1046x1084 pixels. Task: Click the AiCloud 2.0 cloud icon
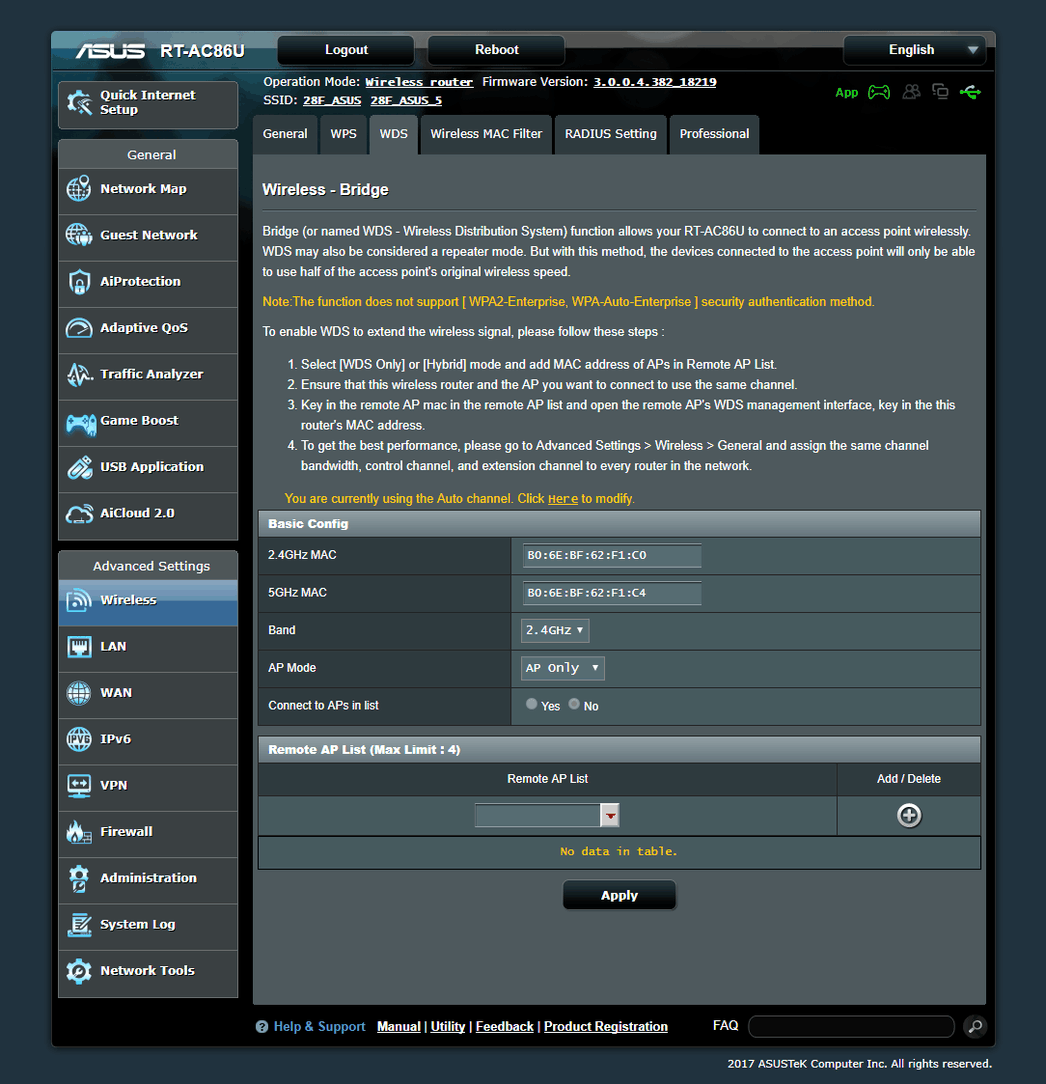79,514
